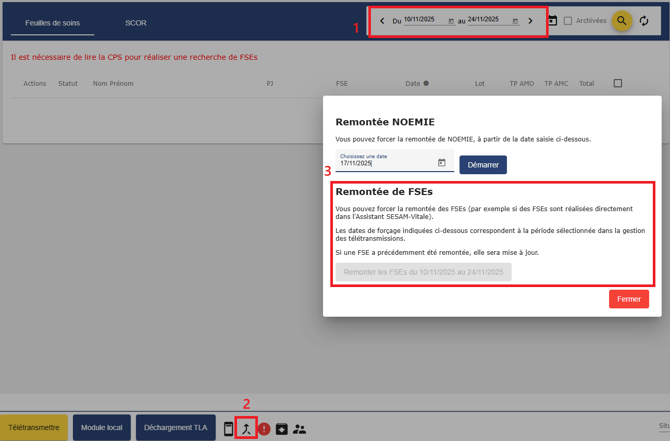Edit the end date field 24/11/2025
Viewport: 670px width, 441px height.
488,20
